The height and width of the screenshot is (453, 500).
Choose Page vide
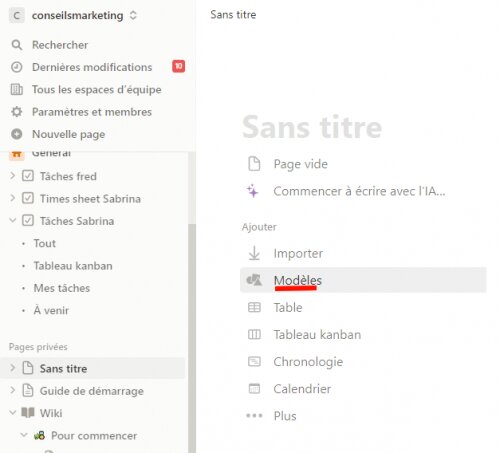pyautogui.click(x=301, y=164)
